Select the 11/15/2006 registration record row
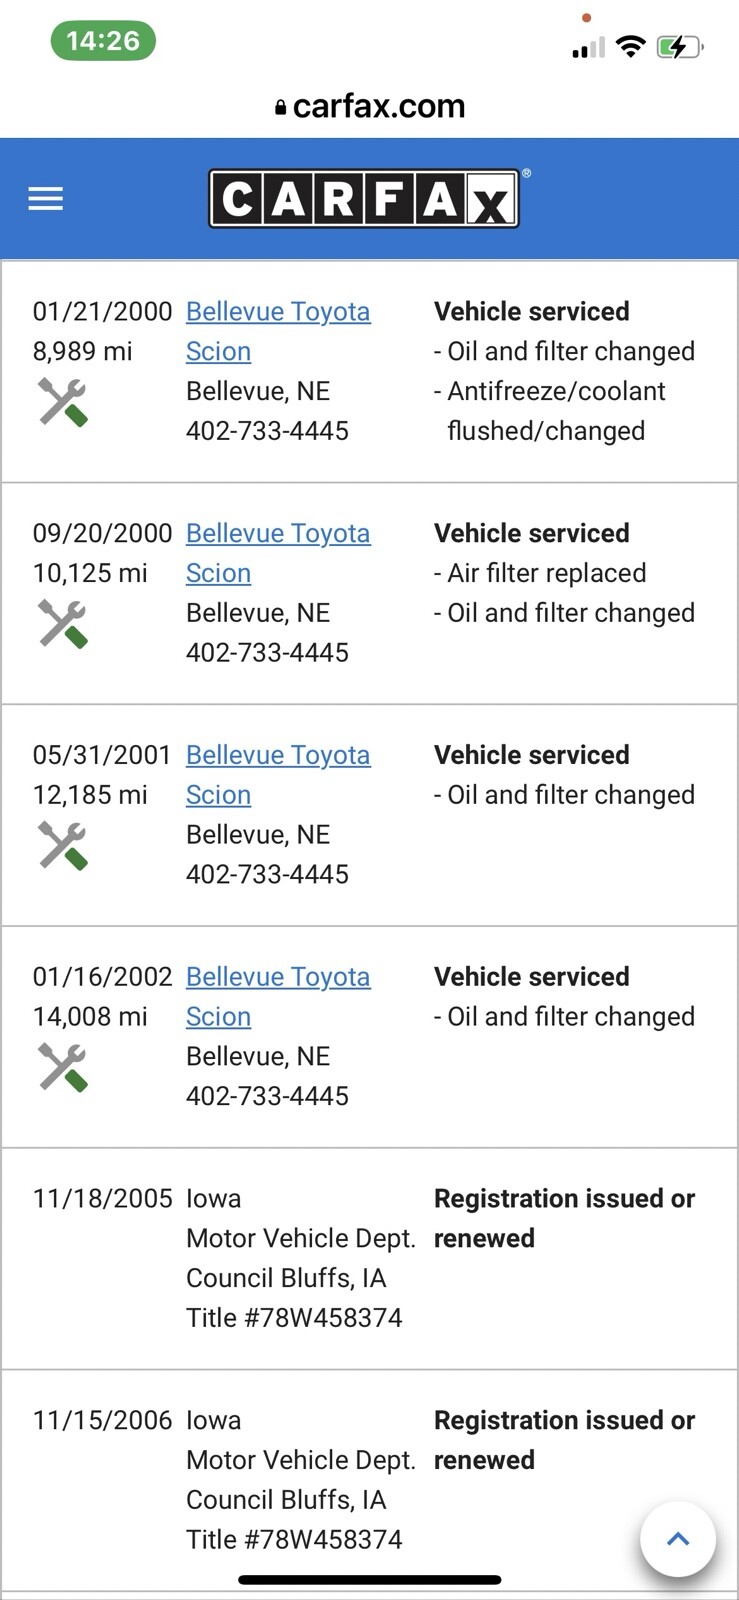This screenshot has width=739, height=1600. [x=369, y=1480]
